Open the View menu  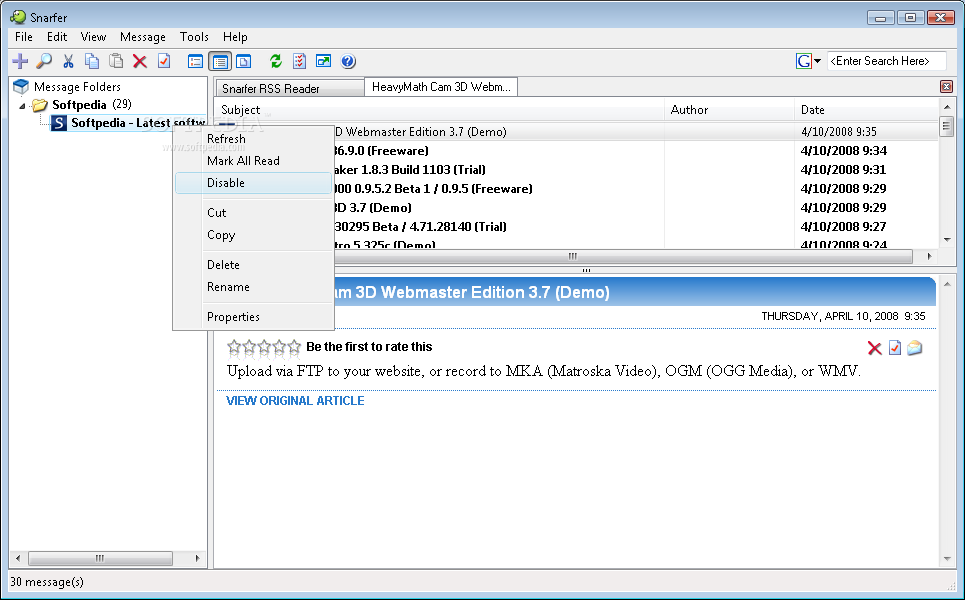point(94,37)
